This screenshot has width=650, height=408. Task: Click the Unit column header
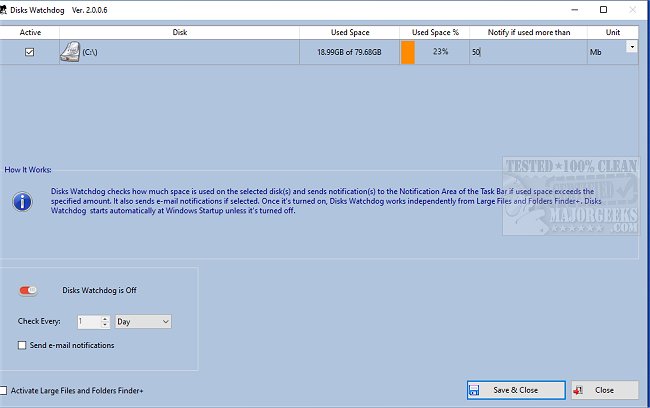(x=613, y=32)
